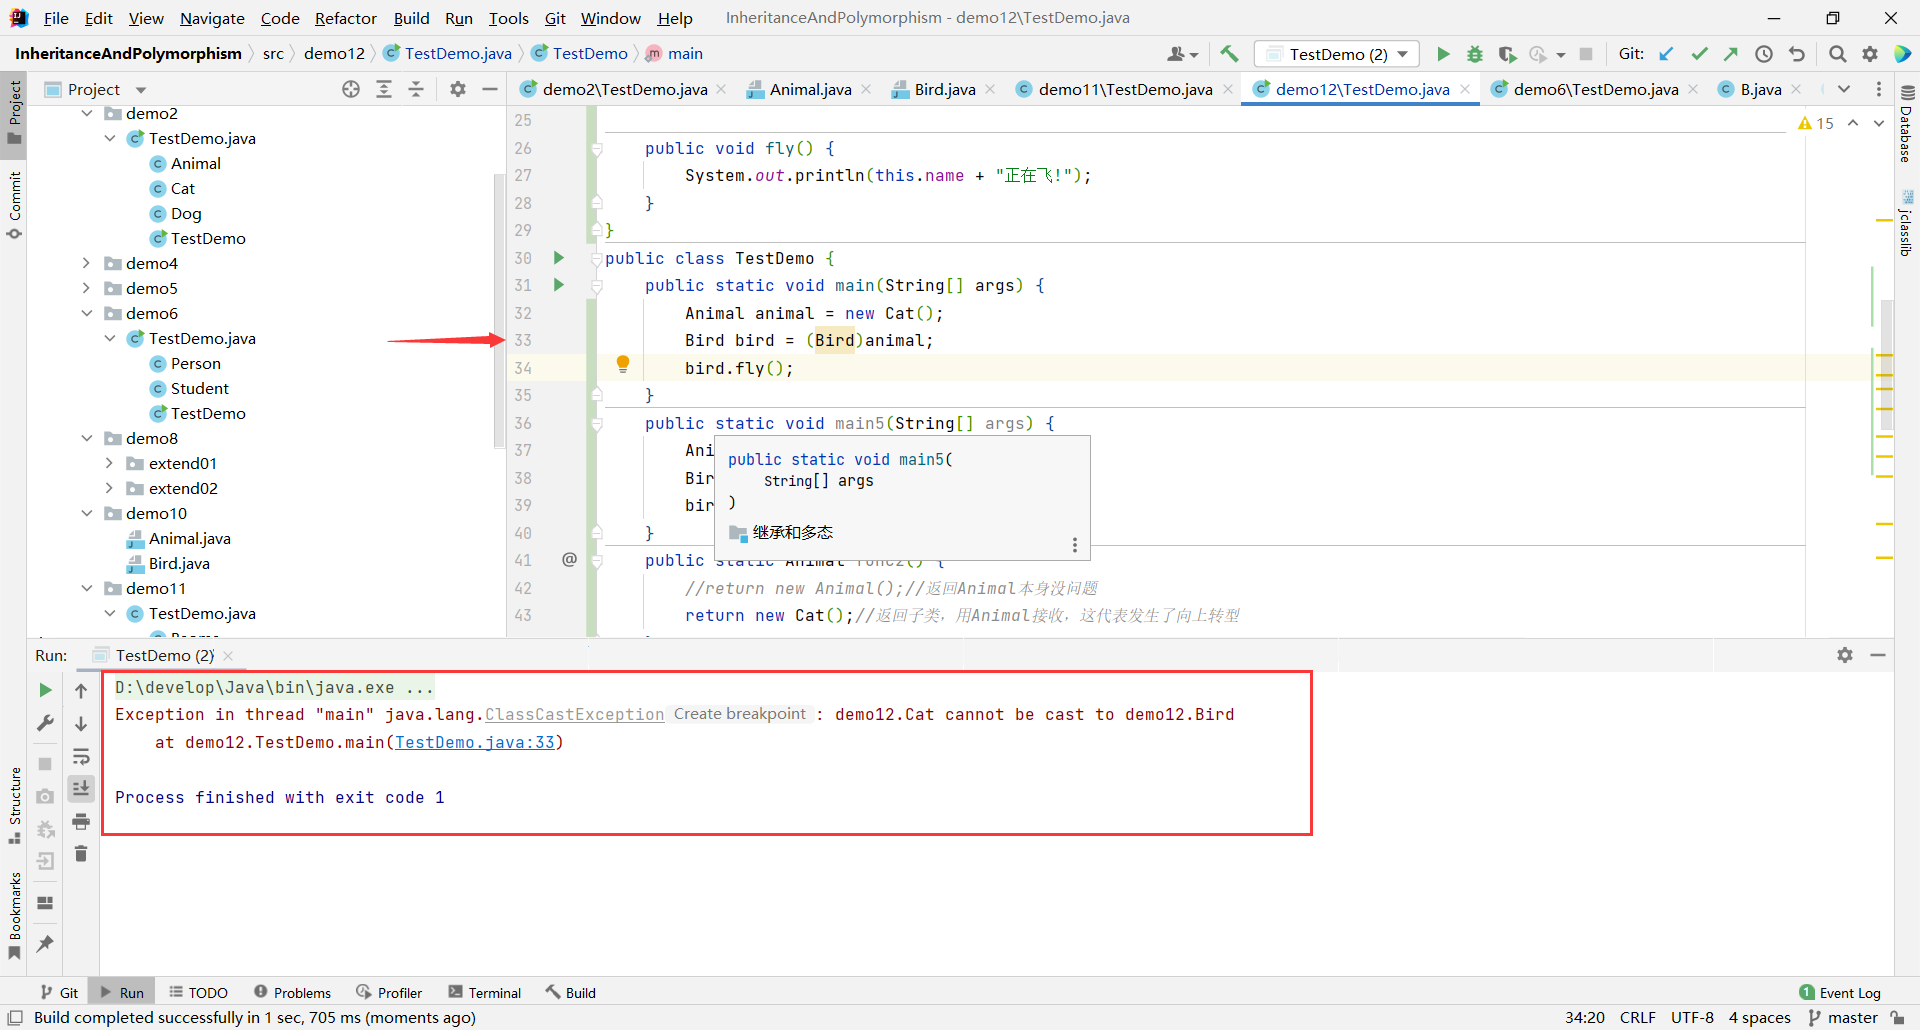Viewport: 1920px width, 1030px height.
Task: Go to next highlighted error arrow
Action: tap(1879, 123)
